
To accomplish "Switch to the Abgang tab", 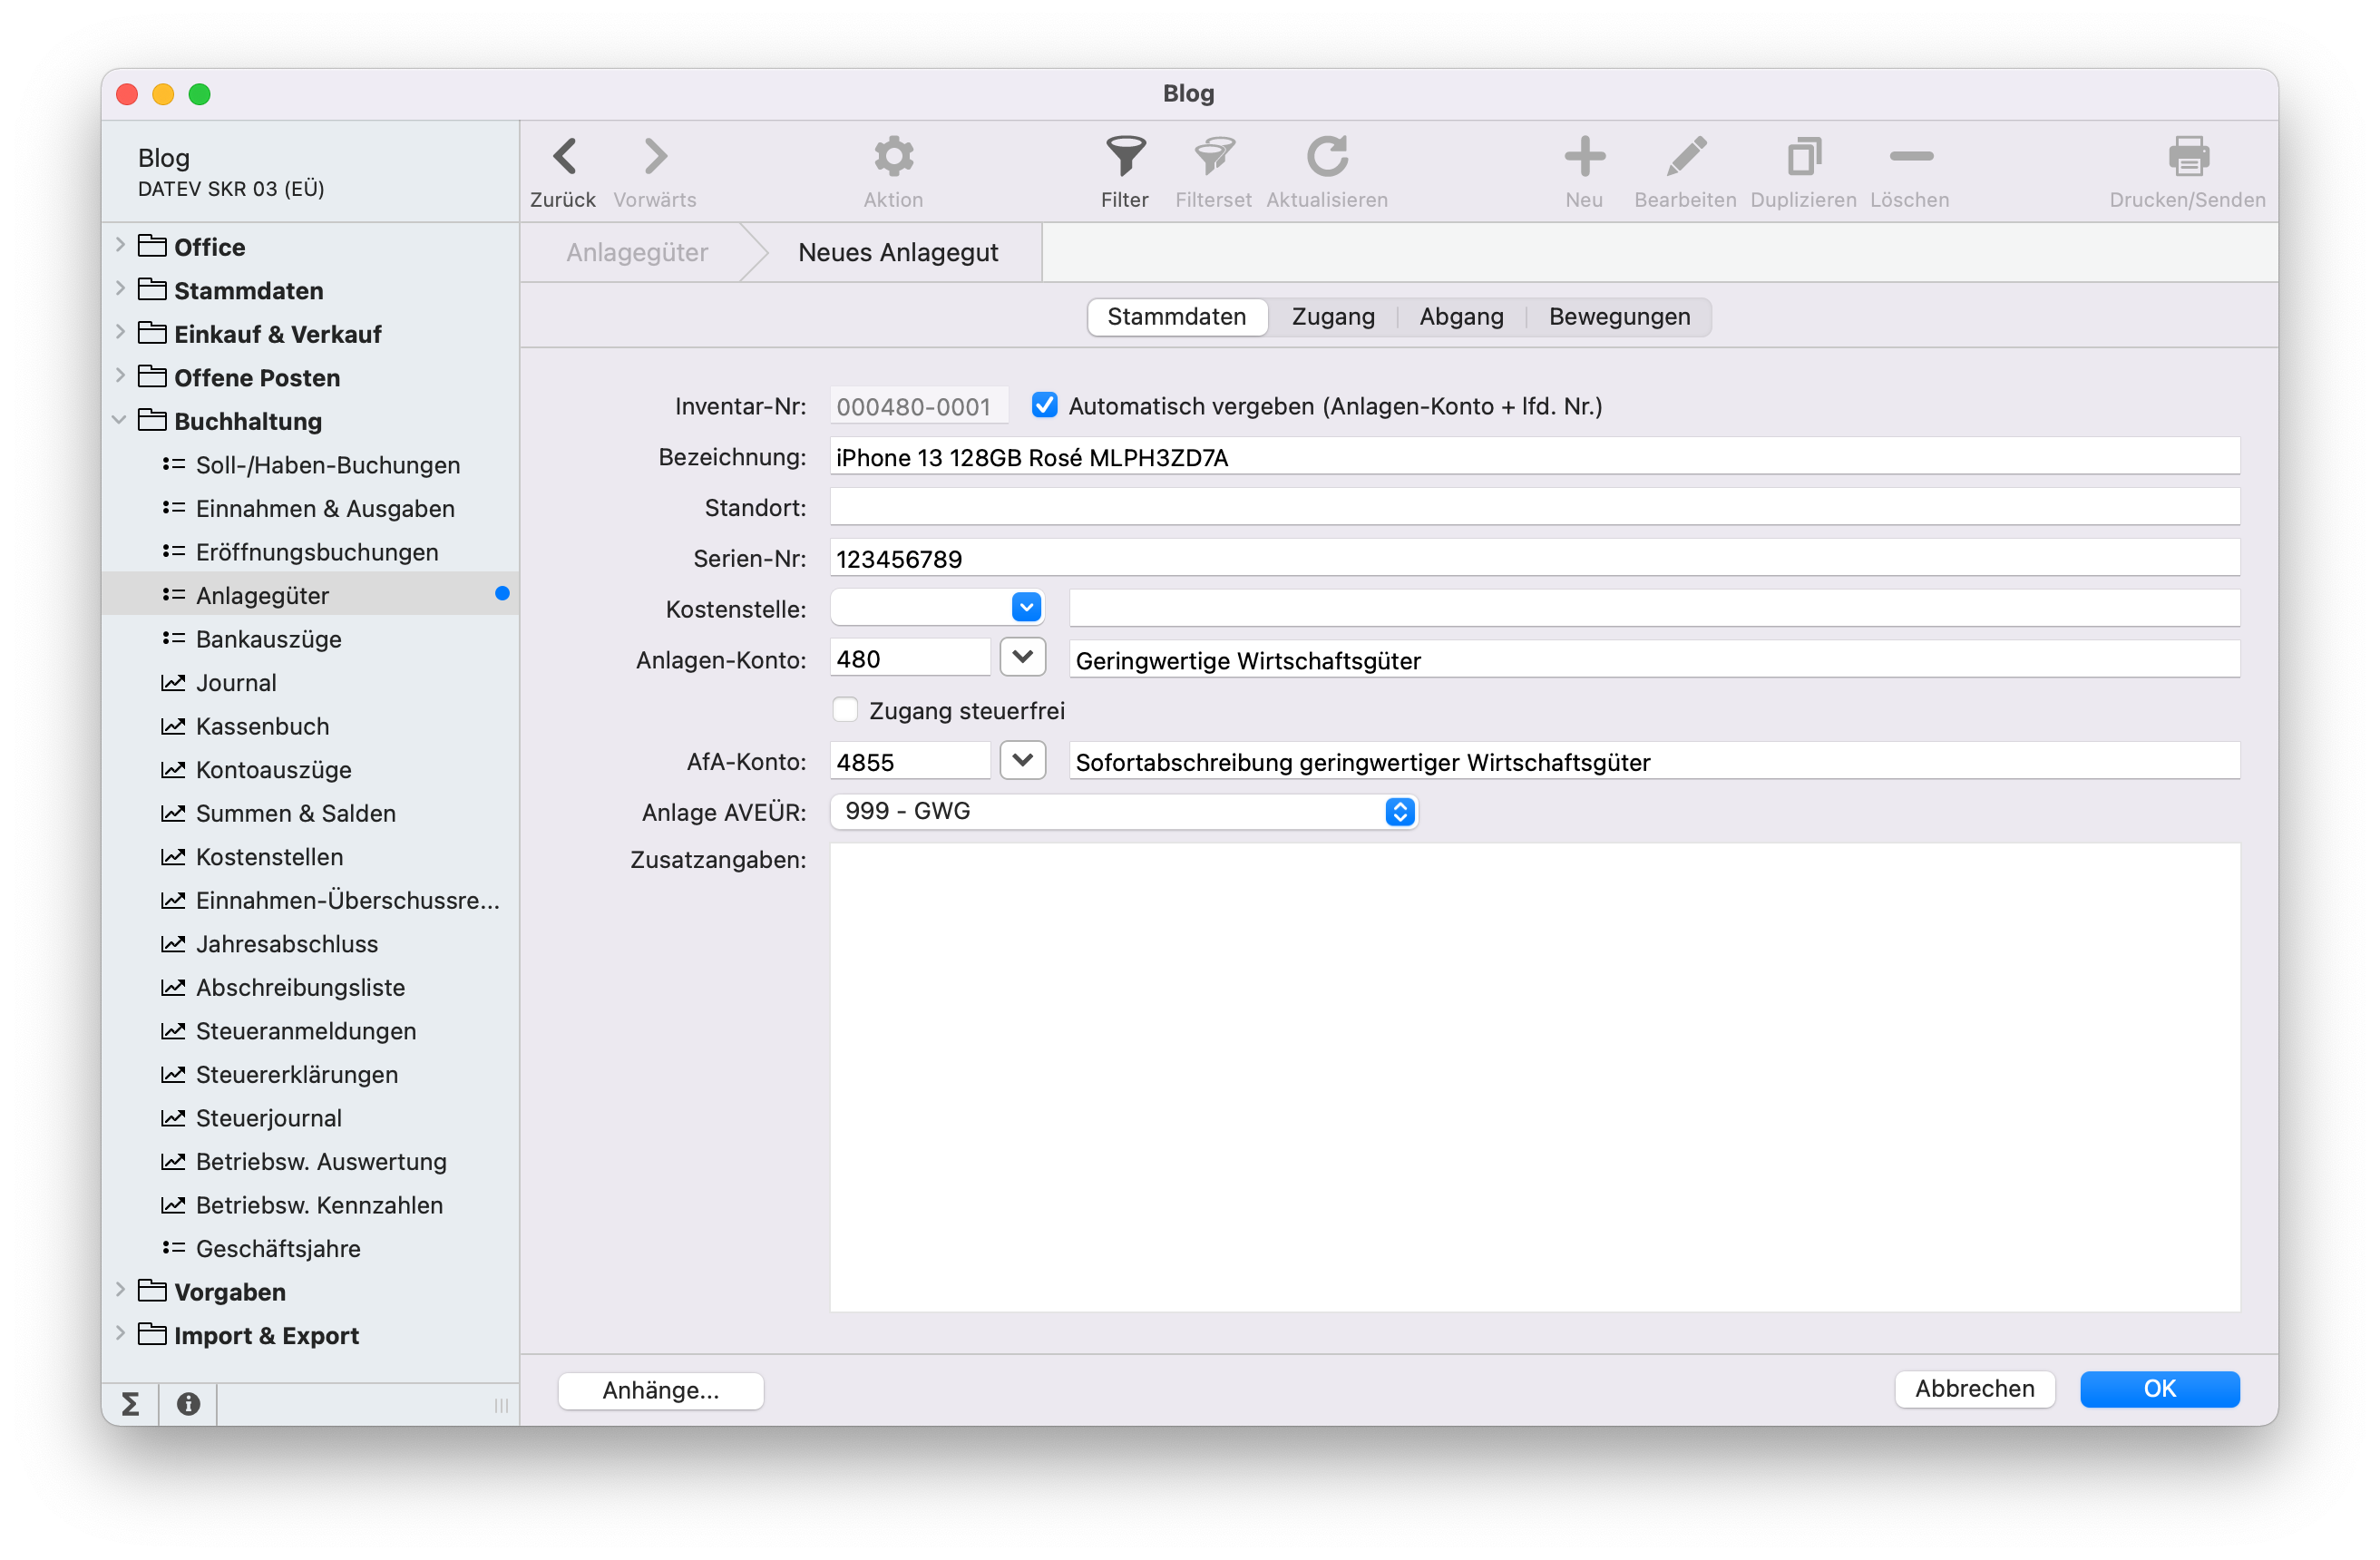I will click(x=1461, y=317).
